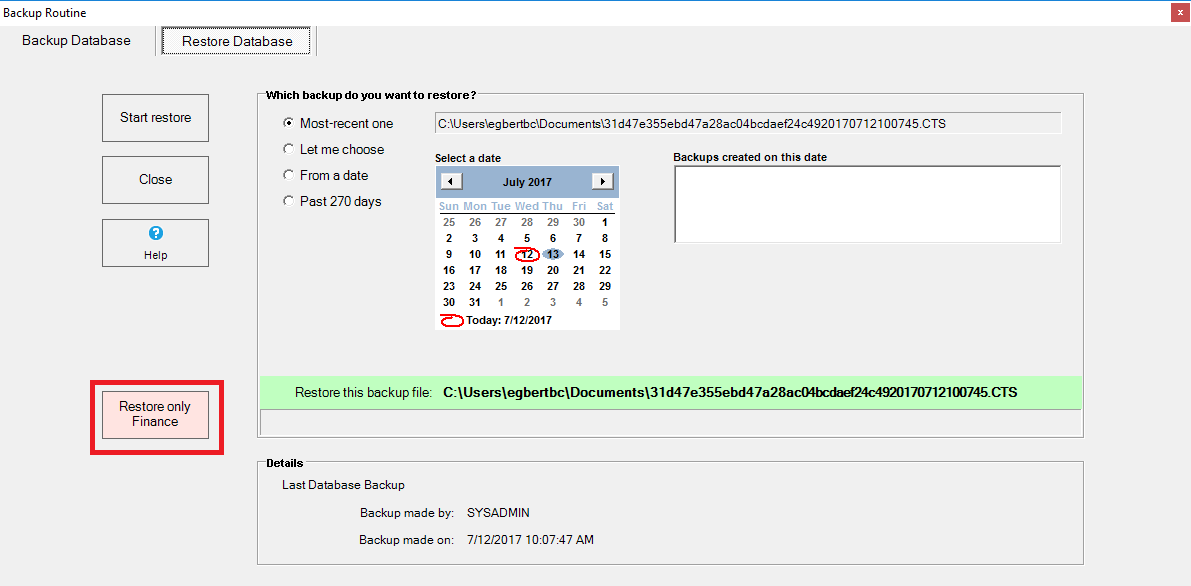Select the Let me choose option
1191x586 pixels.
(x=289, y=150)
